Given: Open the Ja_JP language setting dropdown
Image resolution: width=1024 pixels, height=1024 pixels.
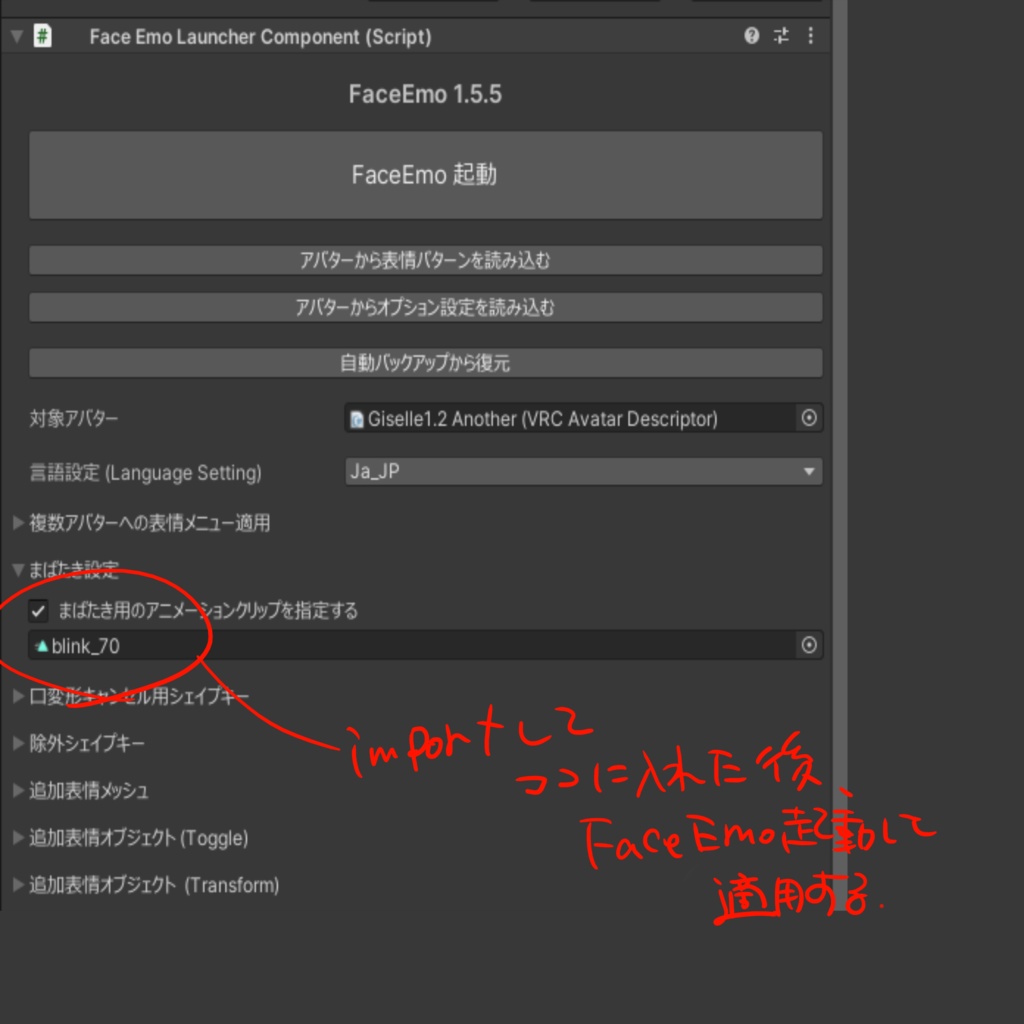Looking at the screenshot, I should (583, 472).
